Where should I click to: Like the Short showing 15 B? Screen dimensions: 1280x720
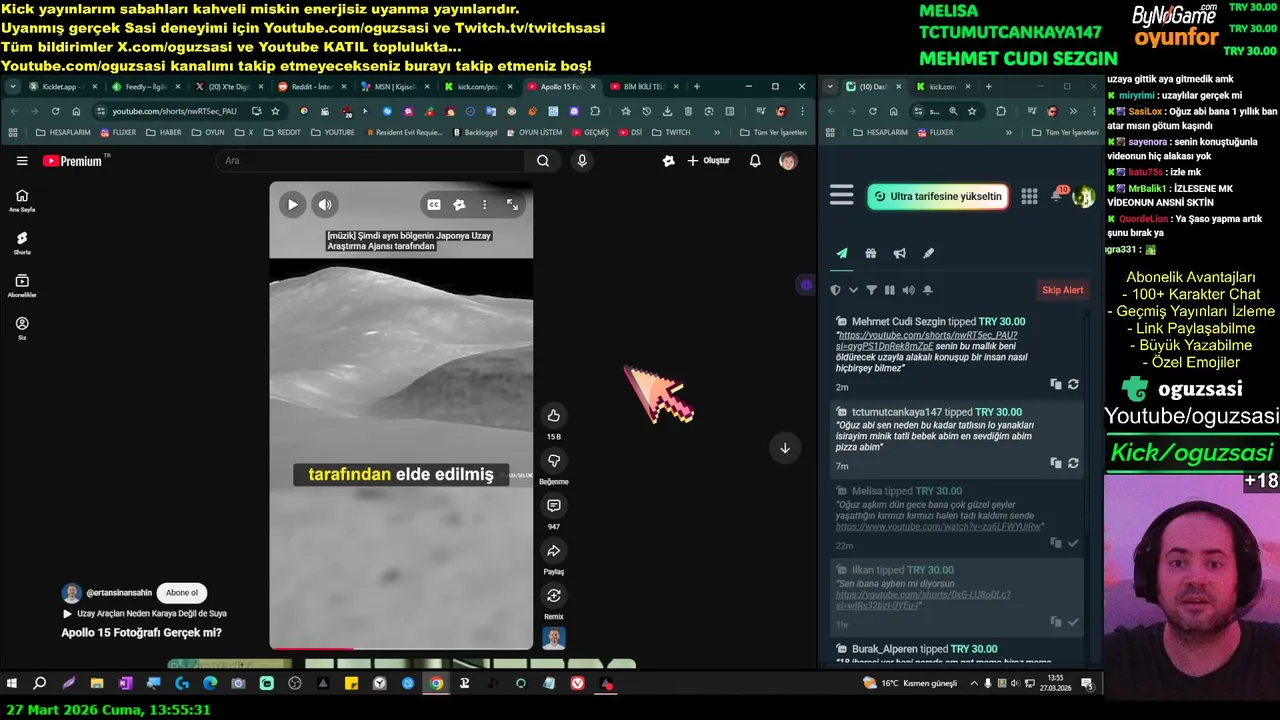coord(554,415)
